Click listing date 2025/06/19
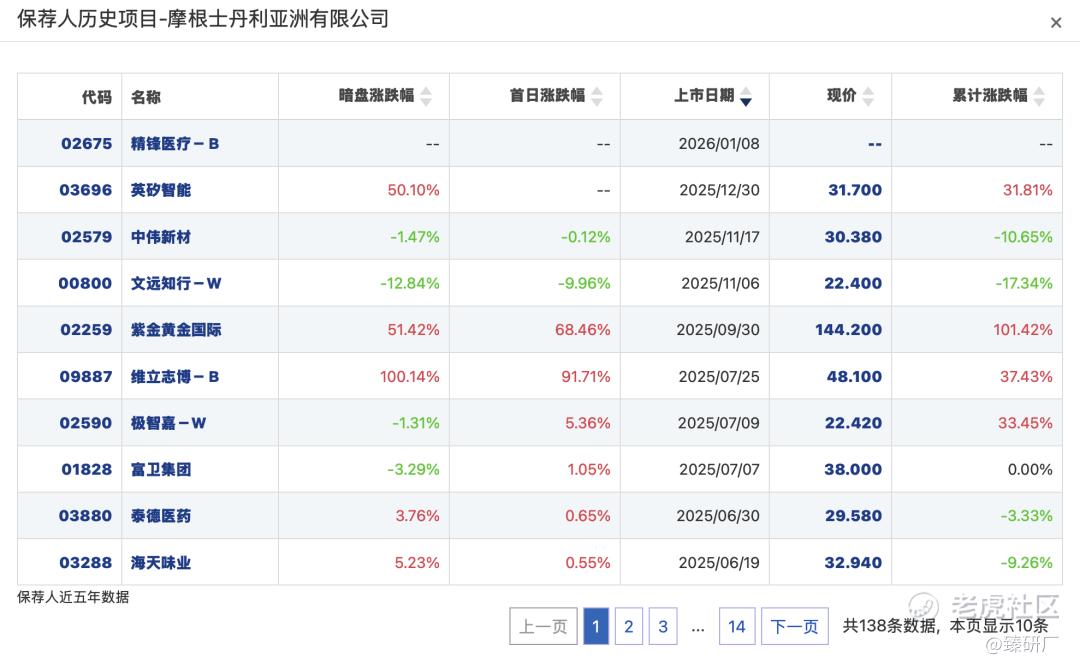Screen dimensions: 1080x669 pos(719,563)
